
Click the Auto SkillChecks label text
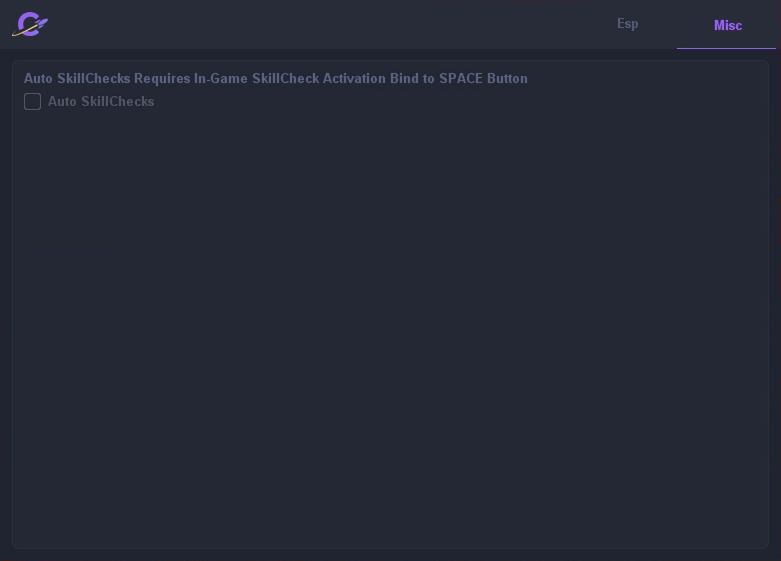(101, 102)
